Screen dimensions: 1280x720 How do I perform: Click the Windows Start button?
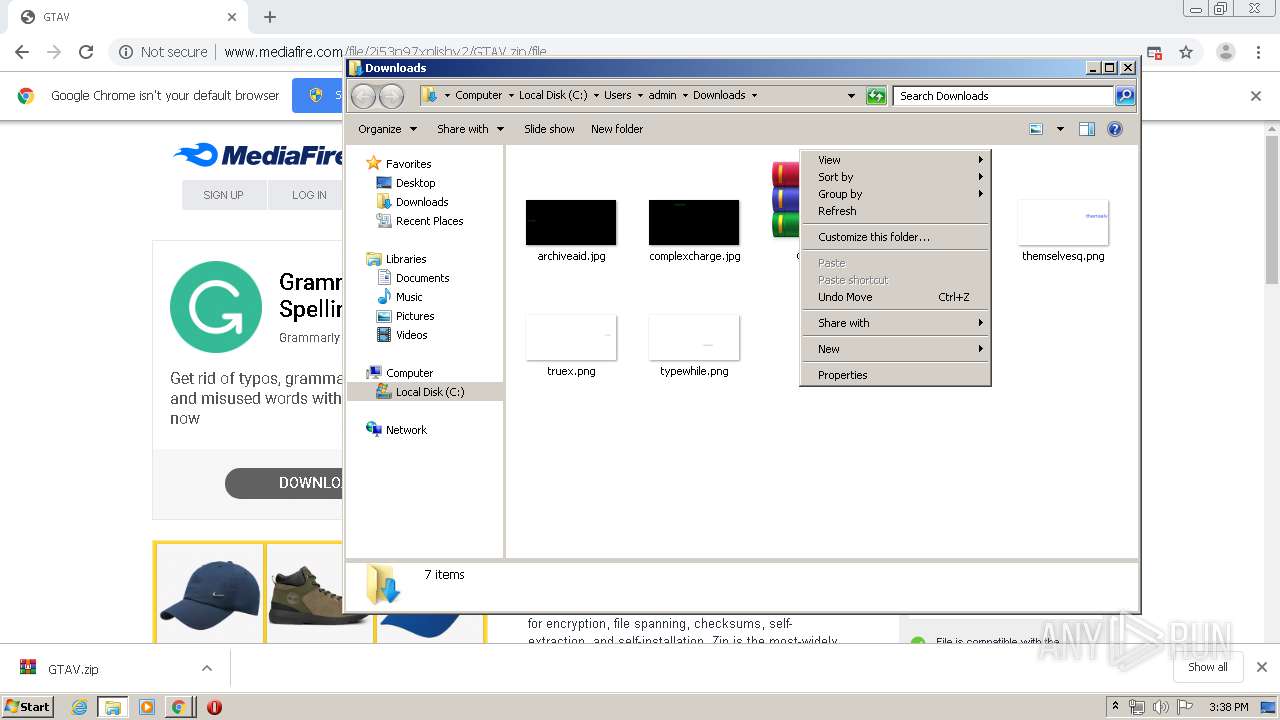(x=28, y=706)
